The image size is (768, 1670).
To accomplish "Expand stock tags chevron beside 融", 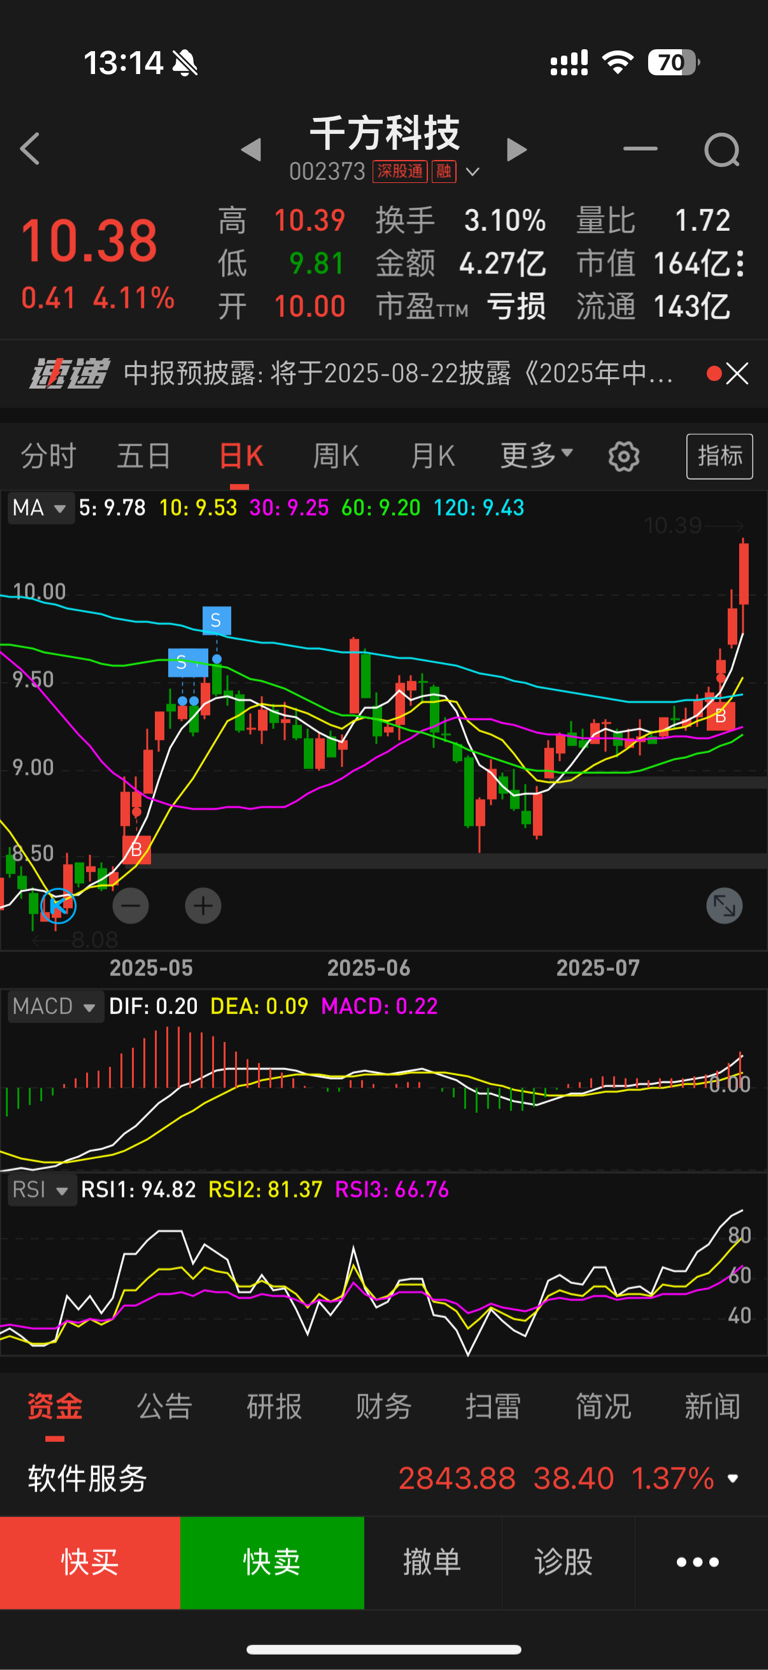I will [473, 172].
